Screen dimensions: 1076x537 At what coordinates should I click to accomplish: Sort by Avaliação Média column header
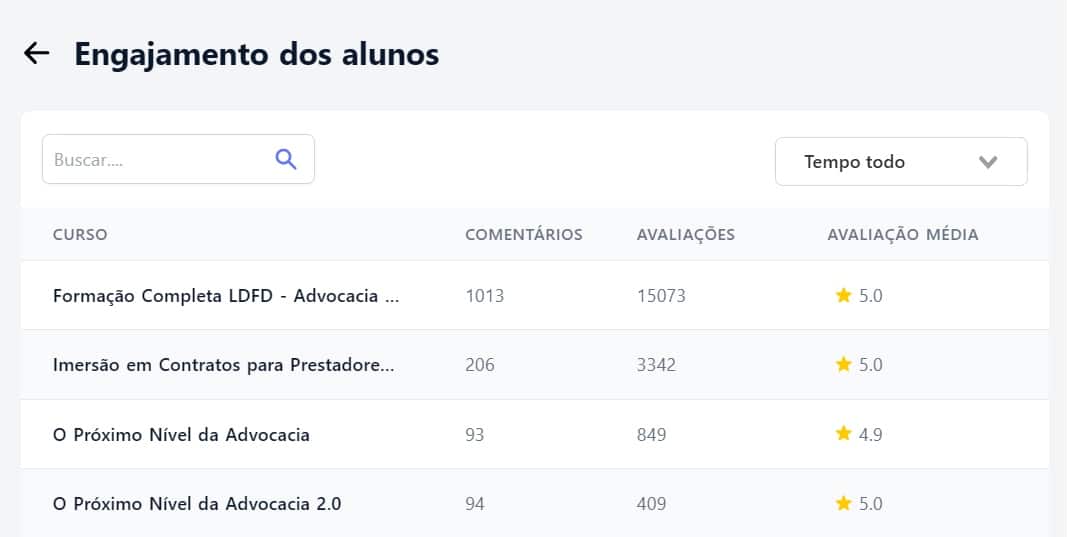point(903,235)
